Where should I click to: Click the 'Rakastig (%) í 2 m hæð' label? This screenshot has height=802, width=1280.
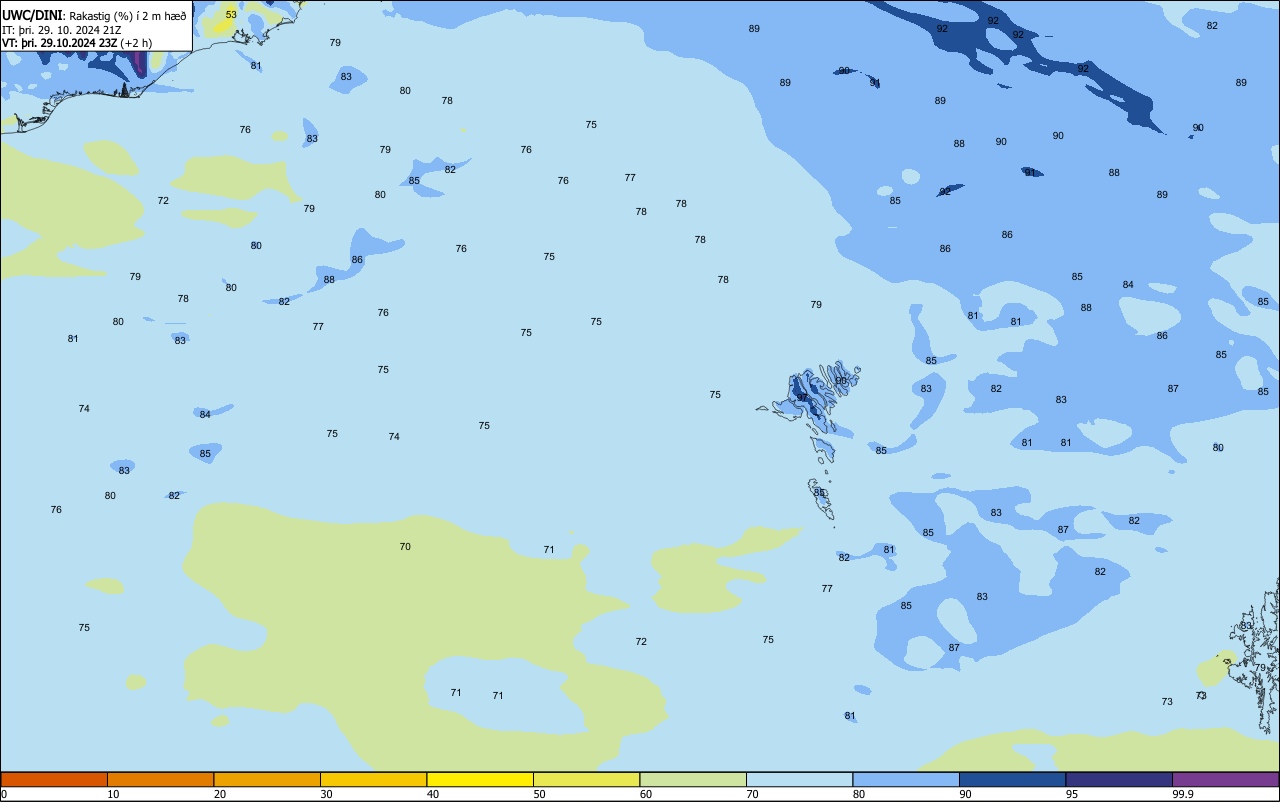(128, 16)
